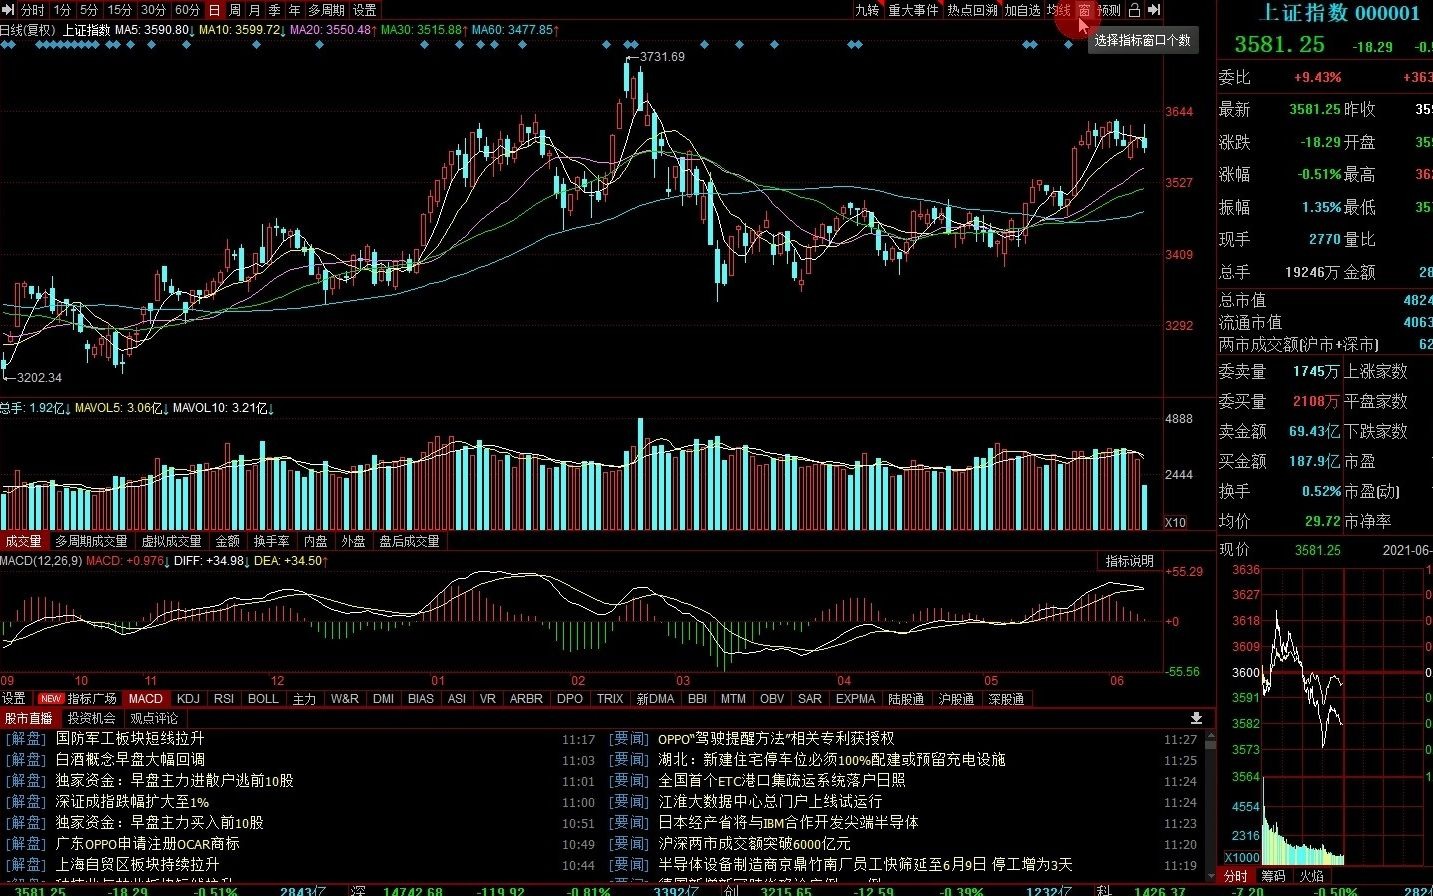The width and height of the screenshot is (1433, 896).
Task: Open 预测 forecast tool
Action: [1109, 10]
